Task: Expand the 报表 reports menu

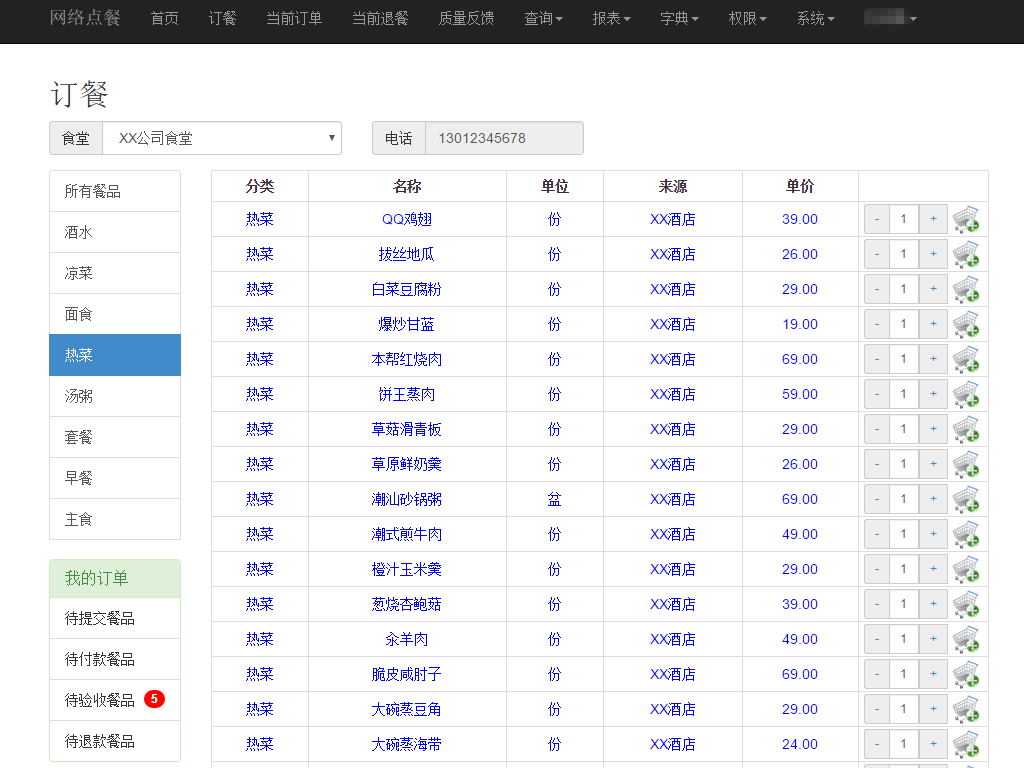Action: [611, 18]
